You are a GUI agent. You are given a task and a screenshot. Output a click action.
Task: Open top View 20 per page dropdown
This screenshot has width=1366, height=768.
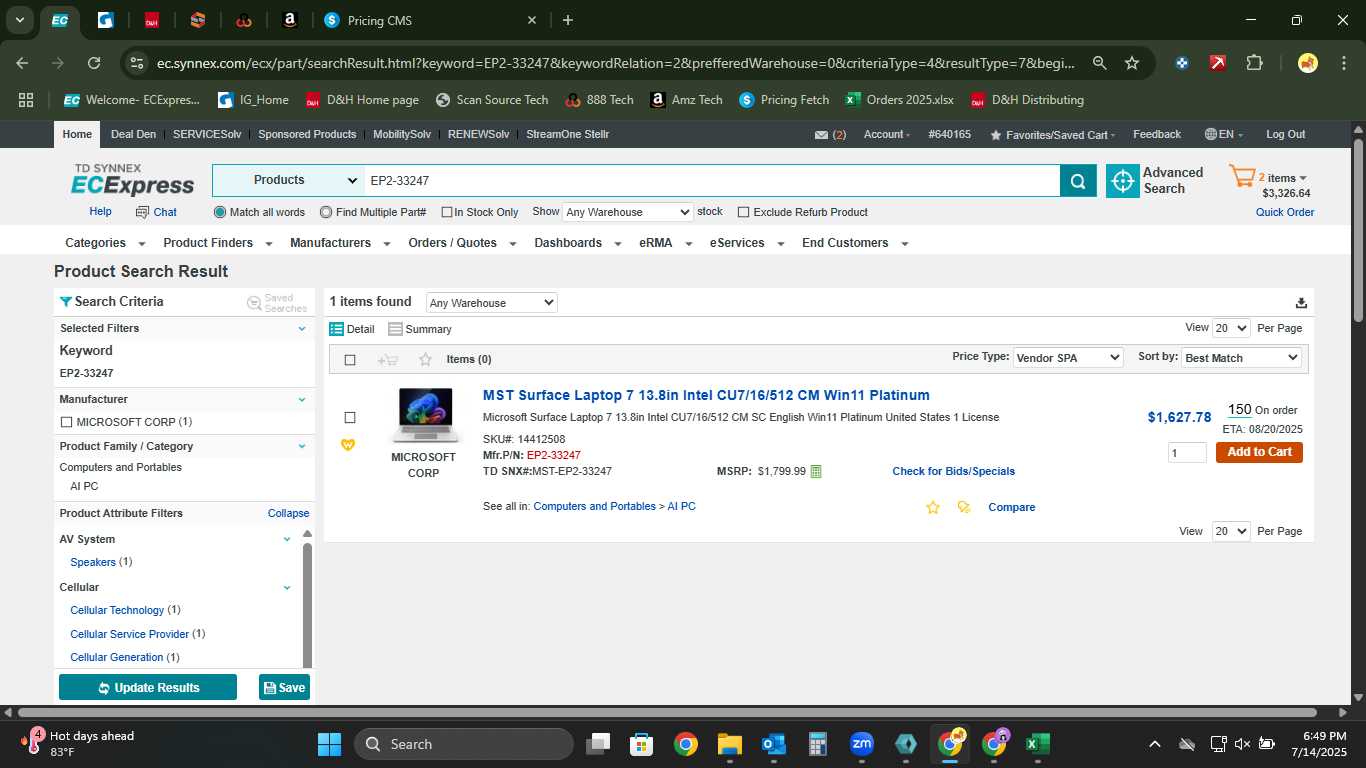click(x=1231, y=328)
